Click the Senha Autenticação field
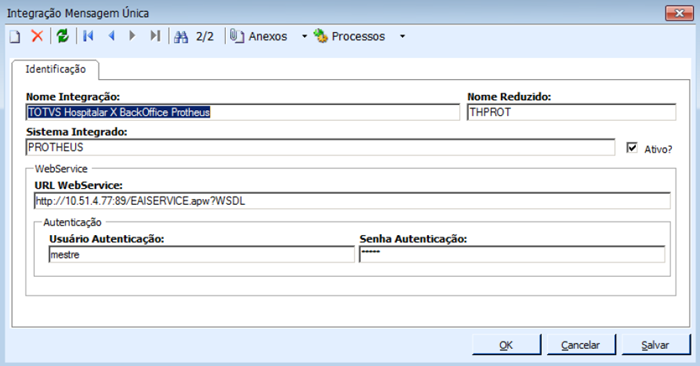 [512, 254]
